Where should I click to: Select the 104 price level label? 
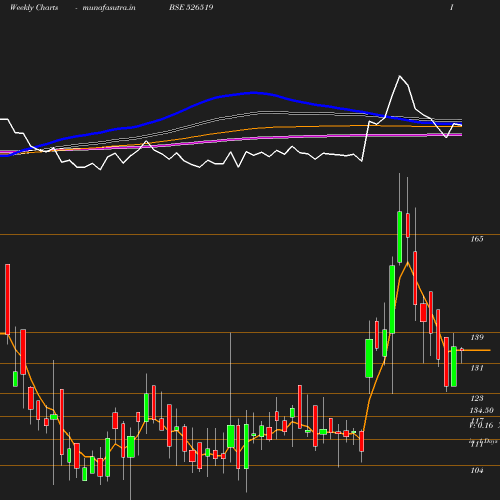click(477, 470)
